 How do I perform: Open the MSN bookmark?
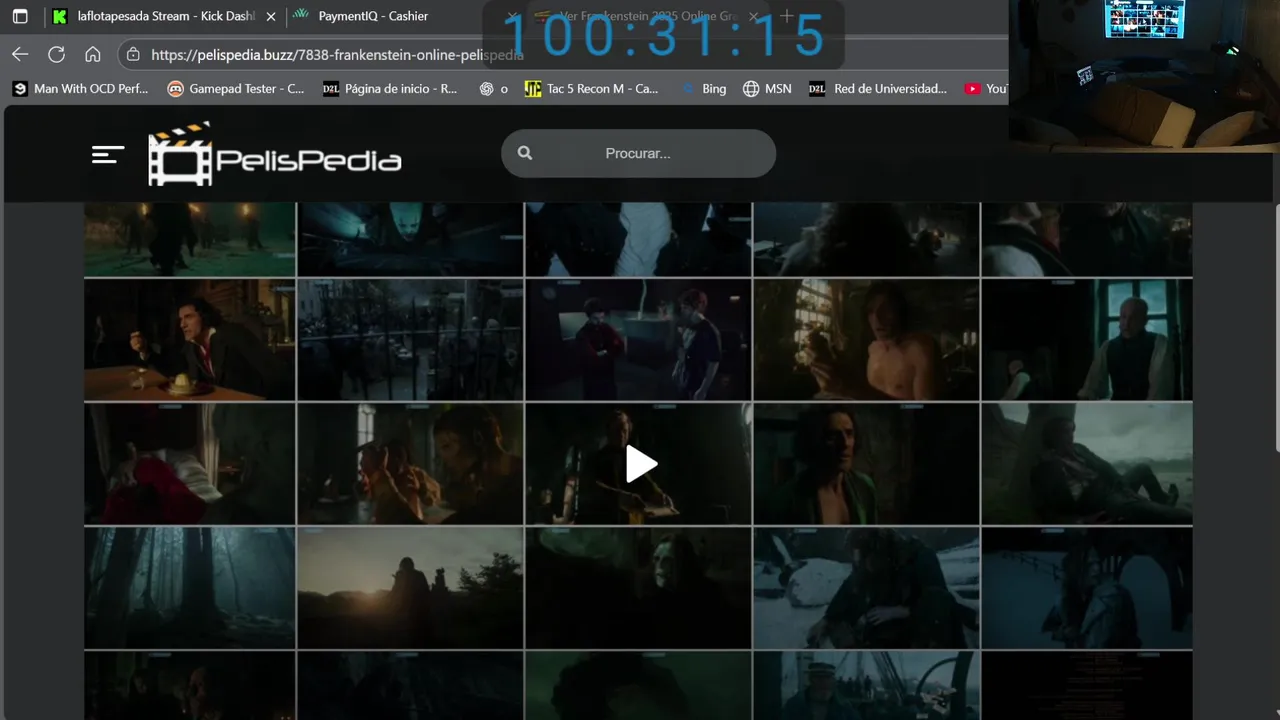pyautogui.click(x=767, y=88)
